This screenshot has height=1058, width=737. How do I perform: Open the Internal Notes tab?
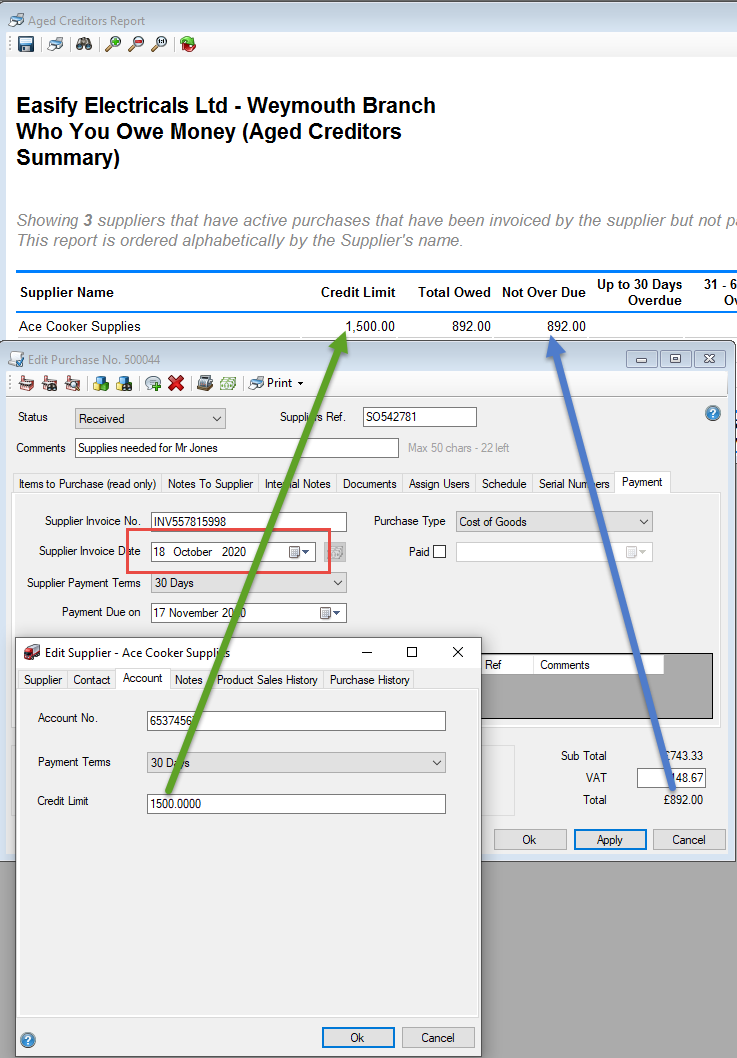[x=297, y=484]
